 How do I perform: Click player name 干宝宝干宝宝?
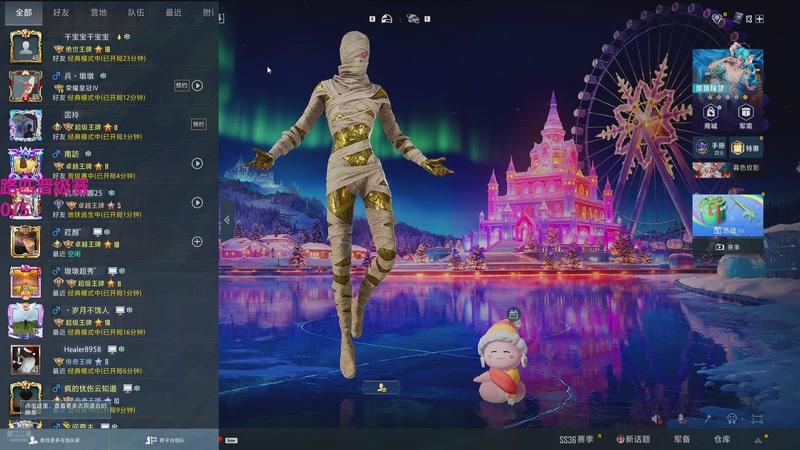pyautogui.click(x=86, y=37)
